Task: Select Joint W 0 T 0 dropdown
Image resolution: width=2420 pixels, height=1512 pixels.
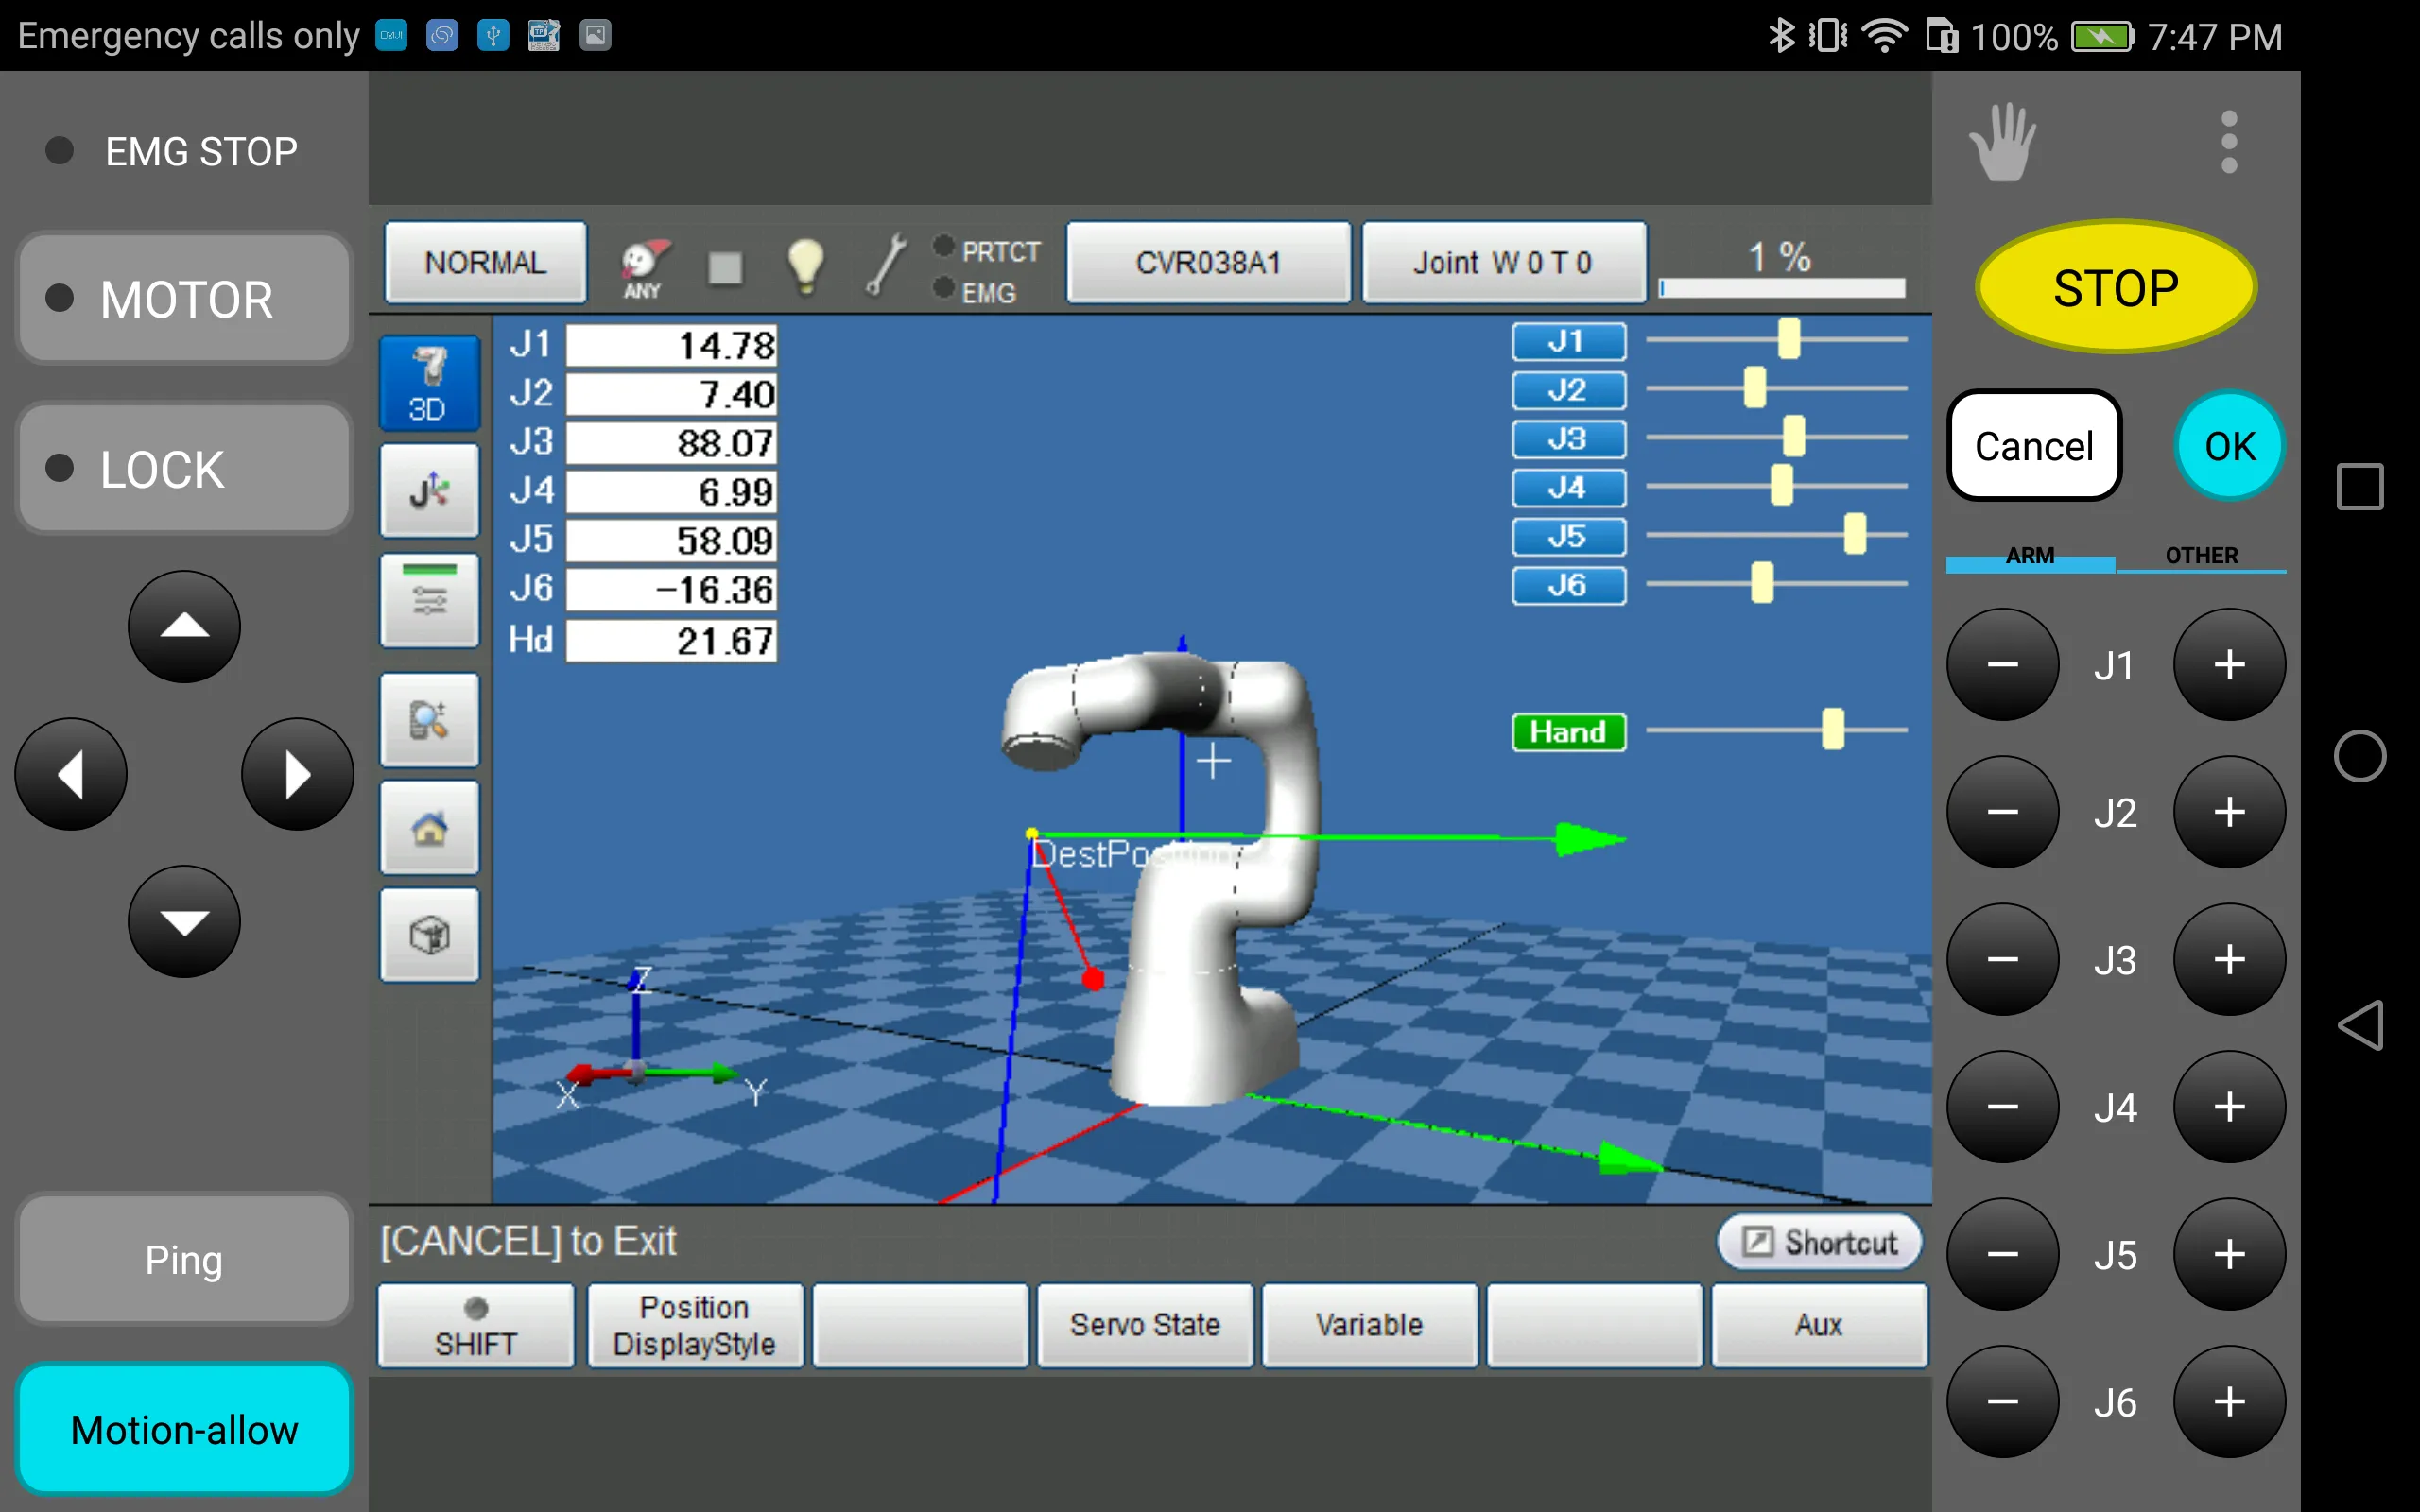Action: (x=1505, y=265)
